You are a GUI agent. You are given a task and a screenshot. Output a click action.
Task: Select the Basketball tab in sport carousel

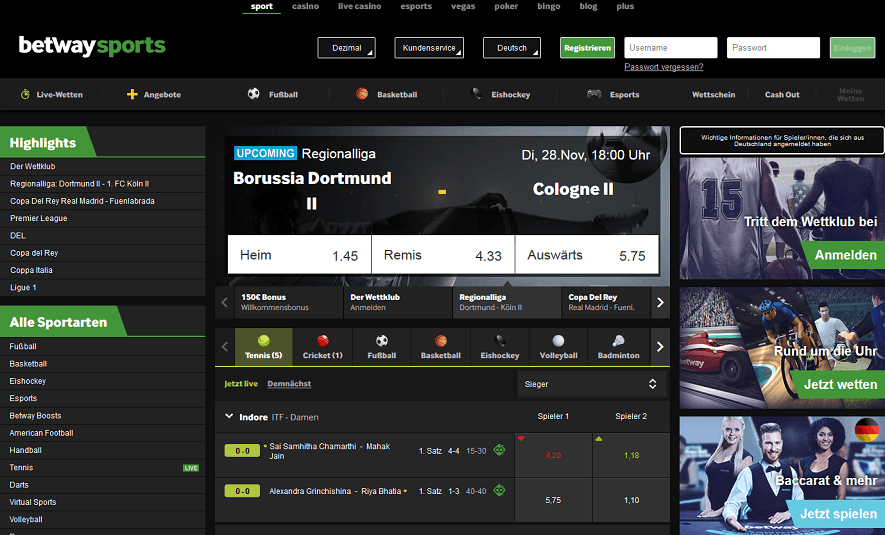441,347
